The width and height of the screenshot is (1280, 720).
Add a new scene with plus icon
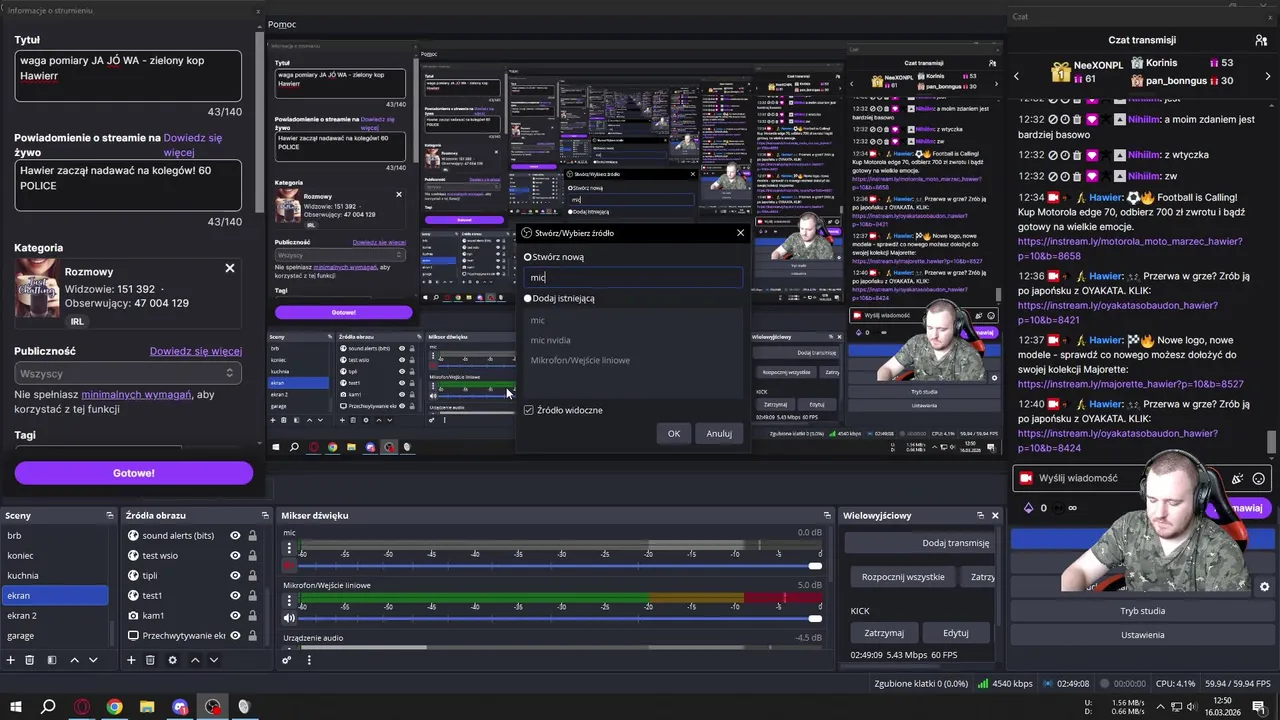[11, 660]
